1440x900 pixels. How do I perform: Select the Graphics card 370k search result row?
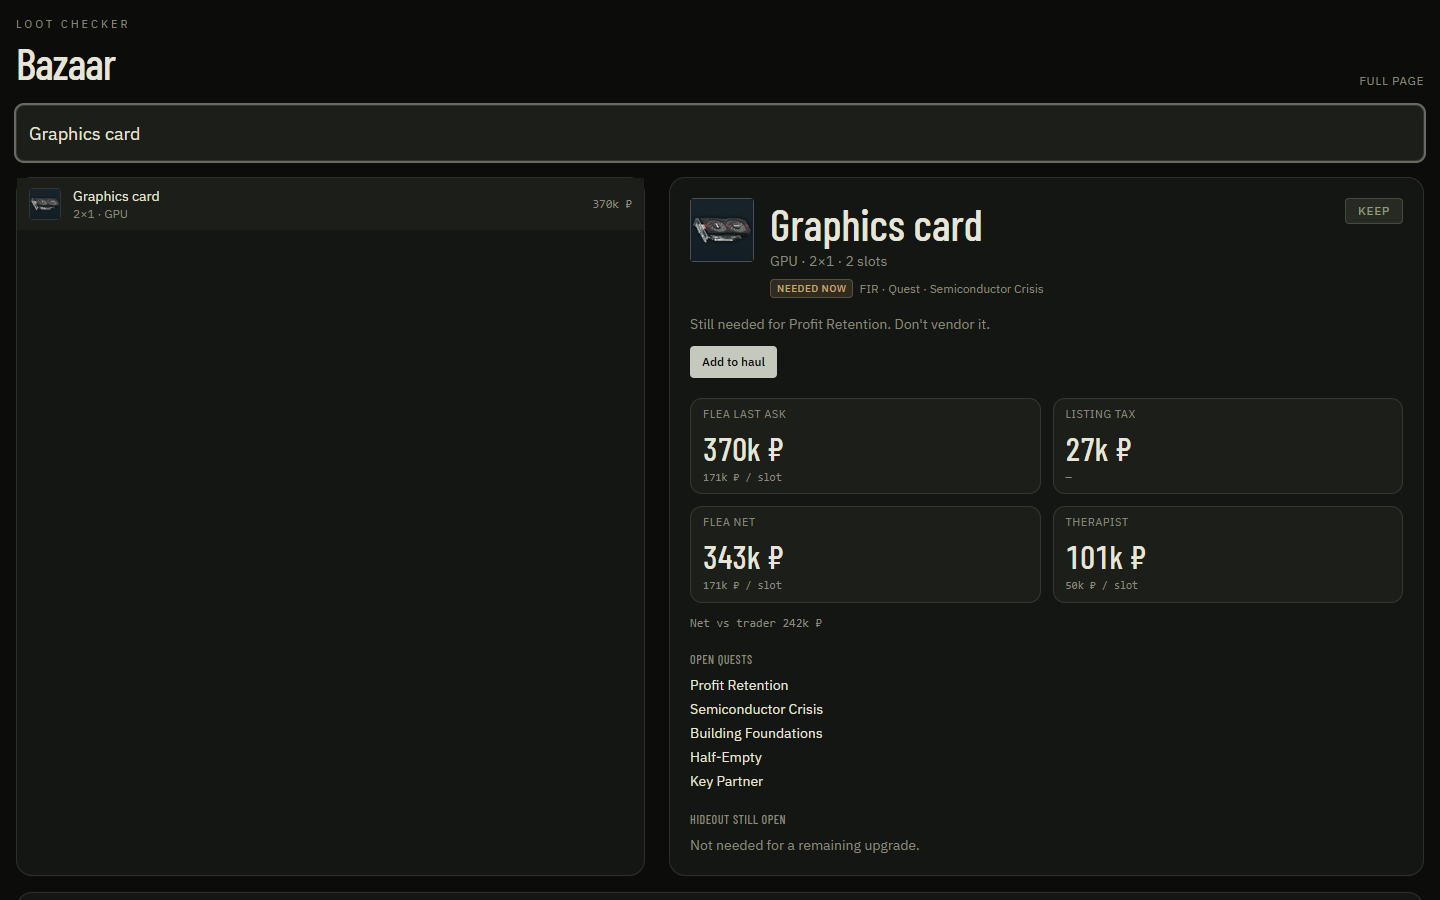coord(330,204)
